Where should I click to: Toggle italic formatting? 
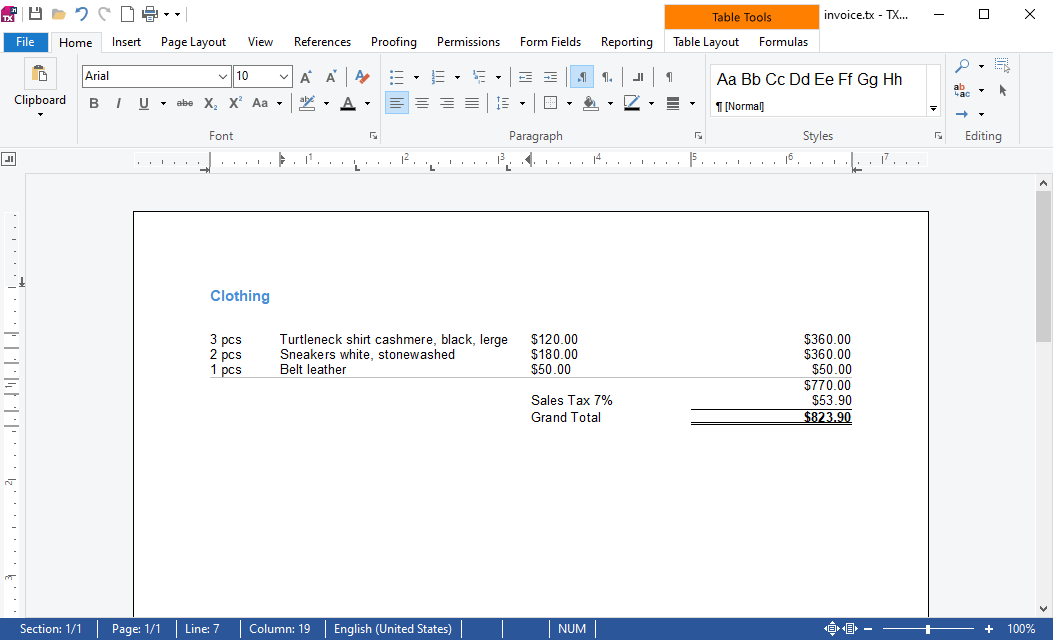[118, 103]
